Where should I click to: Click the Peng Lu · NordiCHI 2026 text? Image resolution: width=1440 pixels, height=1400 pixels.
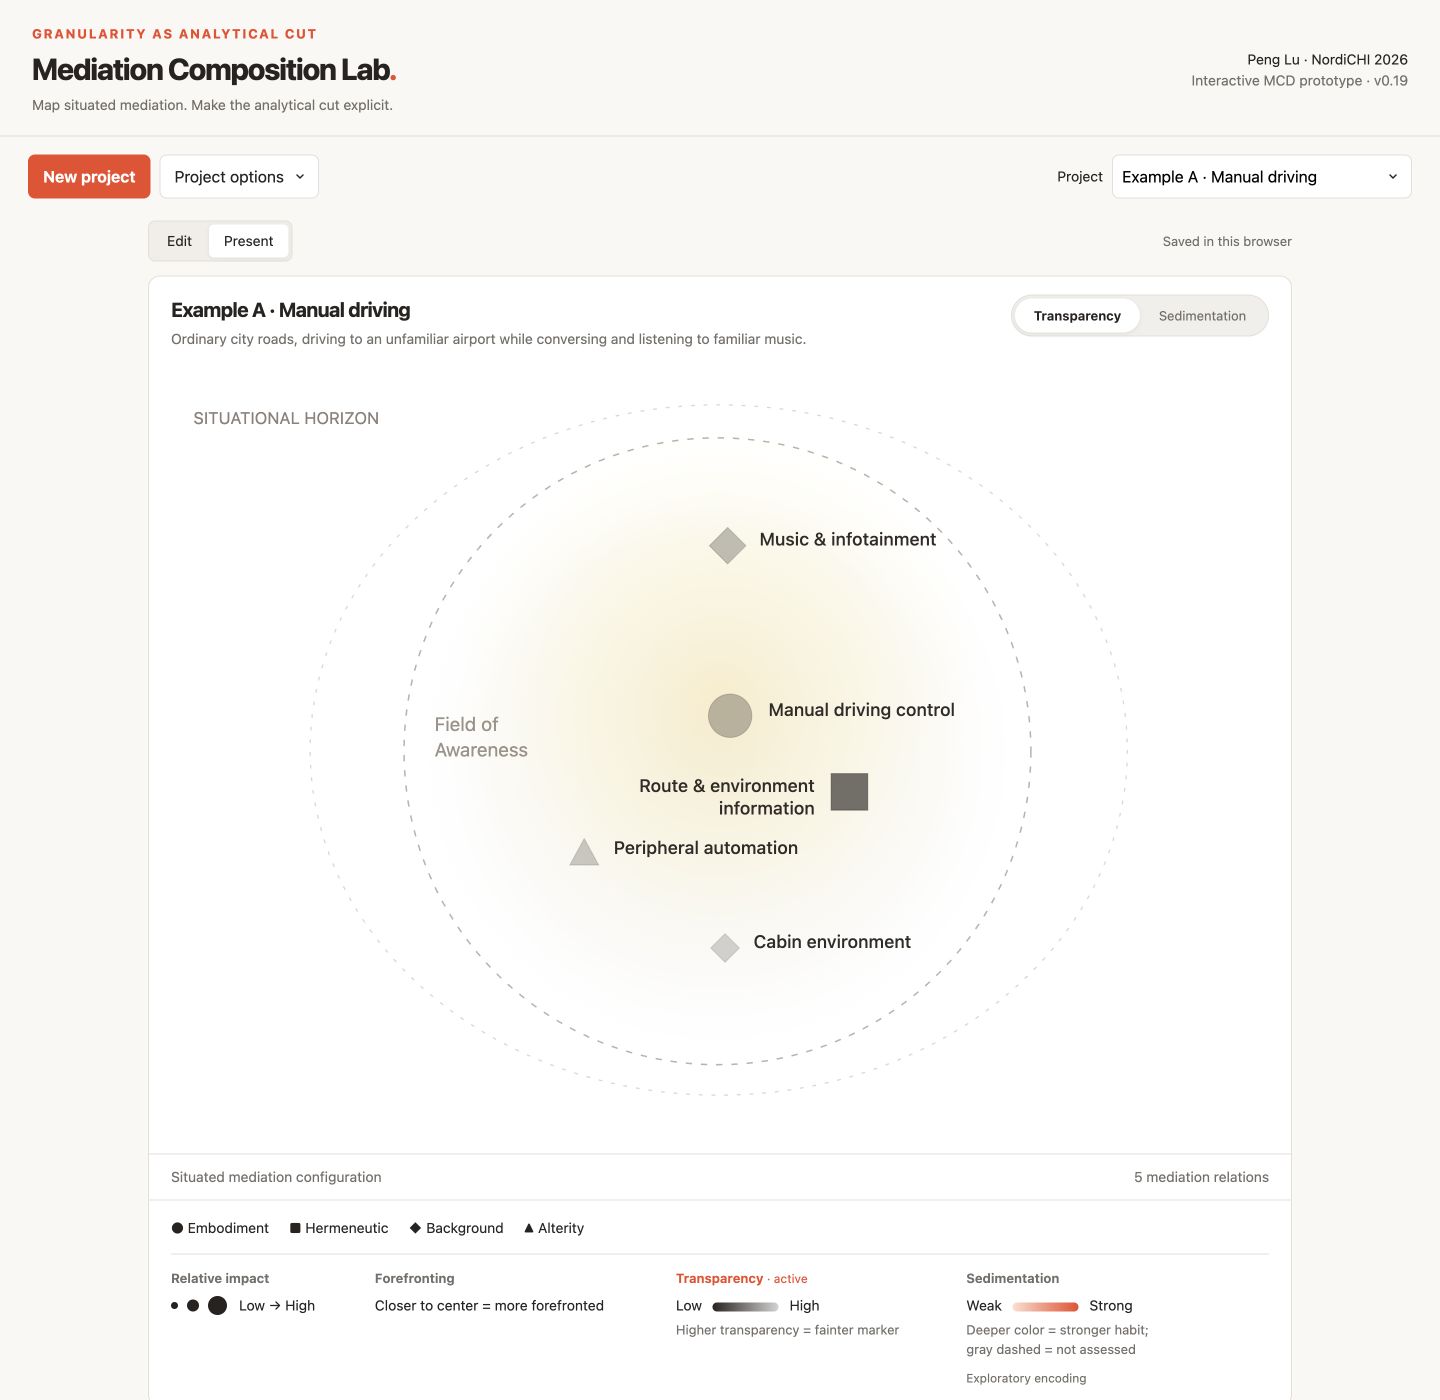click(1327, 60)
